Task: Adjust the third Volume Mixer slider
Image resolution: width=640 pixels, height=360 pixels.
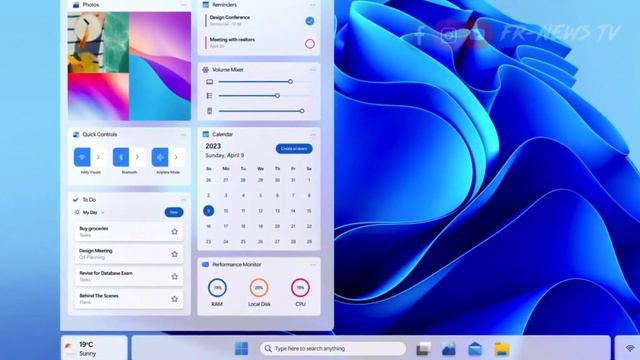Action: pos(302,111)
